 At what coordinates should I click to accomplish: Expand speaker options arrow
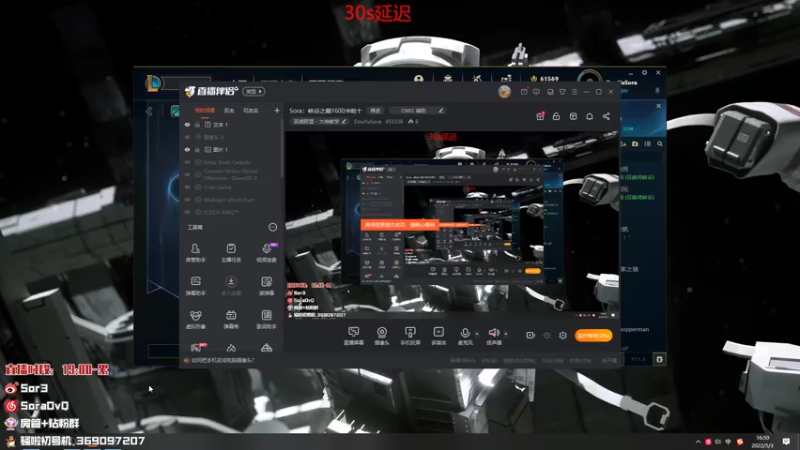click(506, 334)
